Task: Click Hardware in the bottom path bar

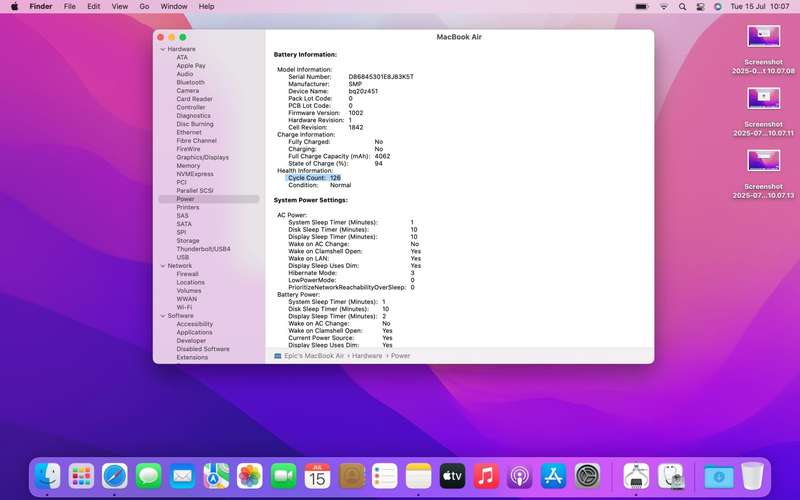Action: [367, 356]
